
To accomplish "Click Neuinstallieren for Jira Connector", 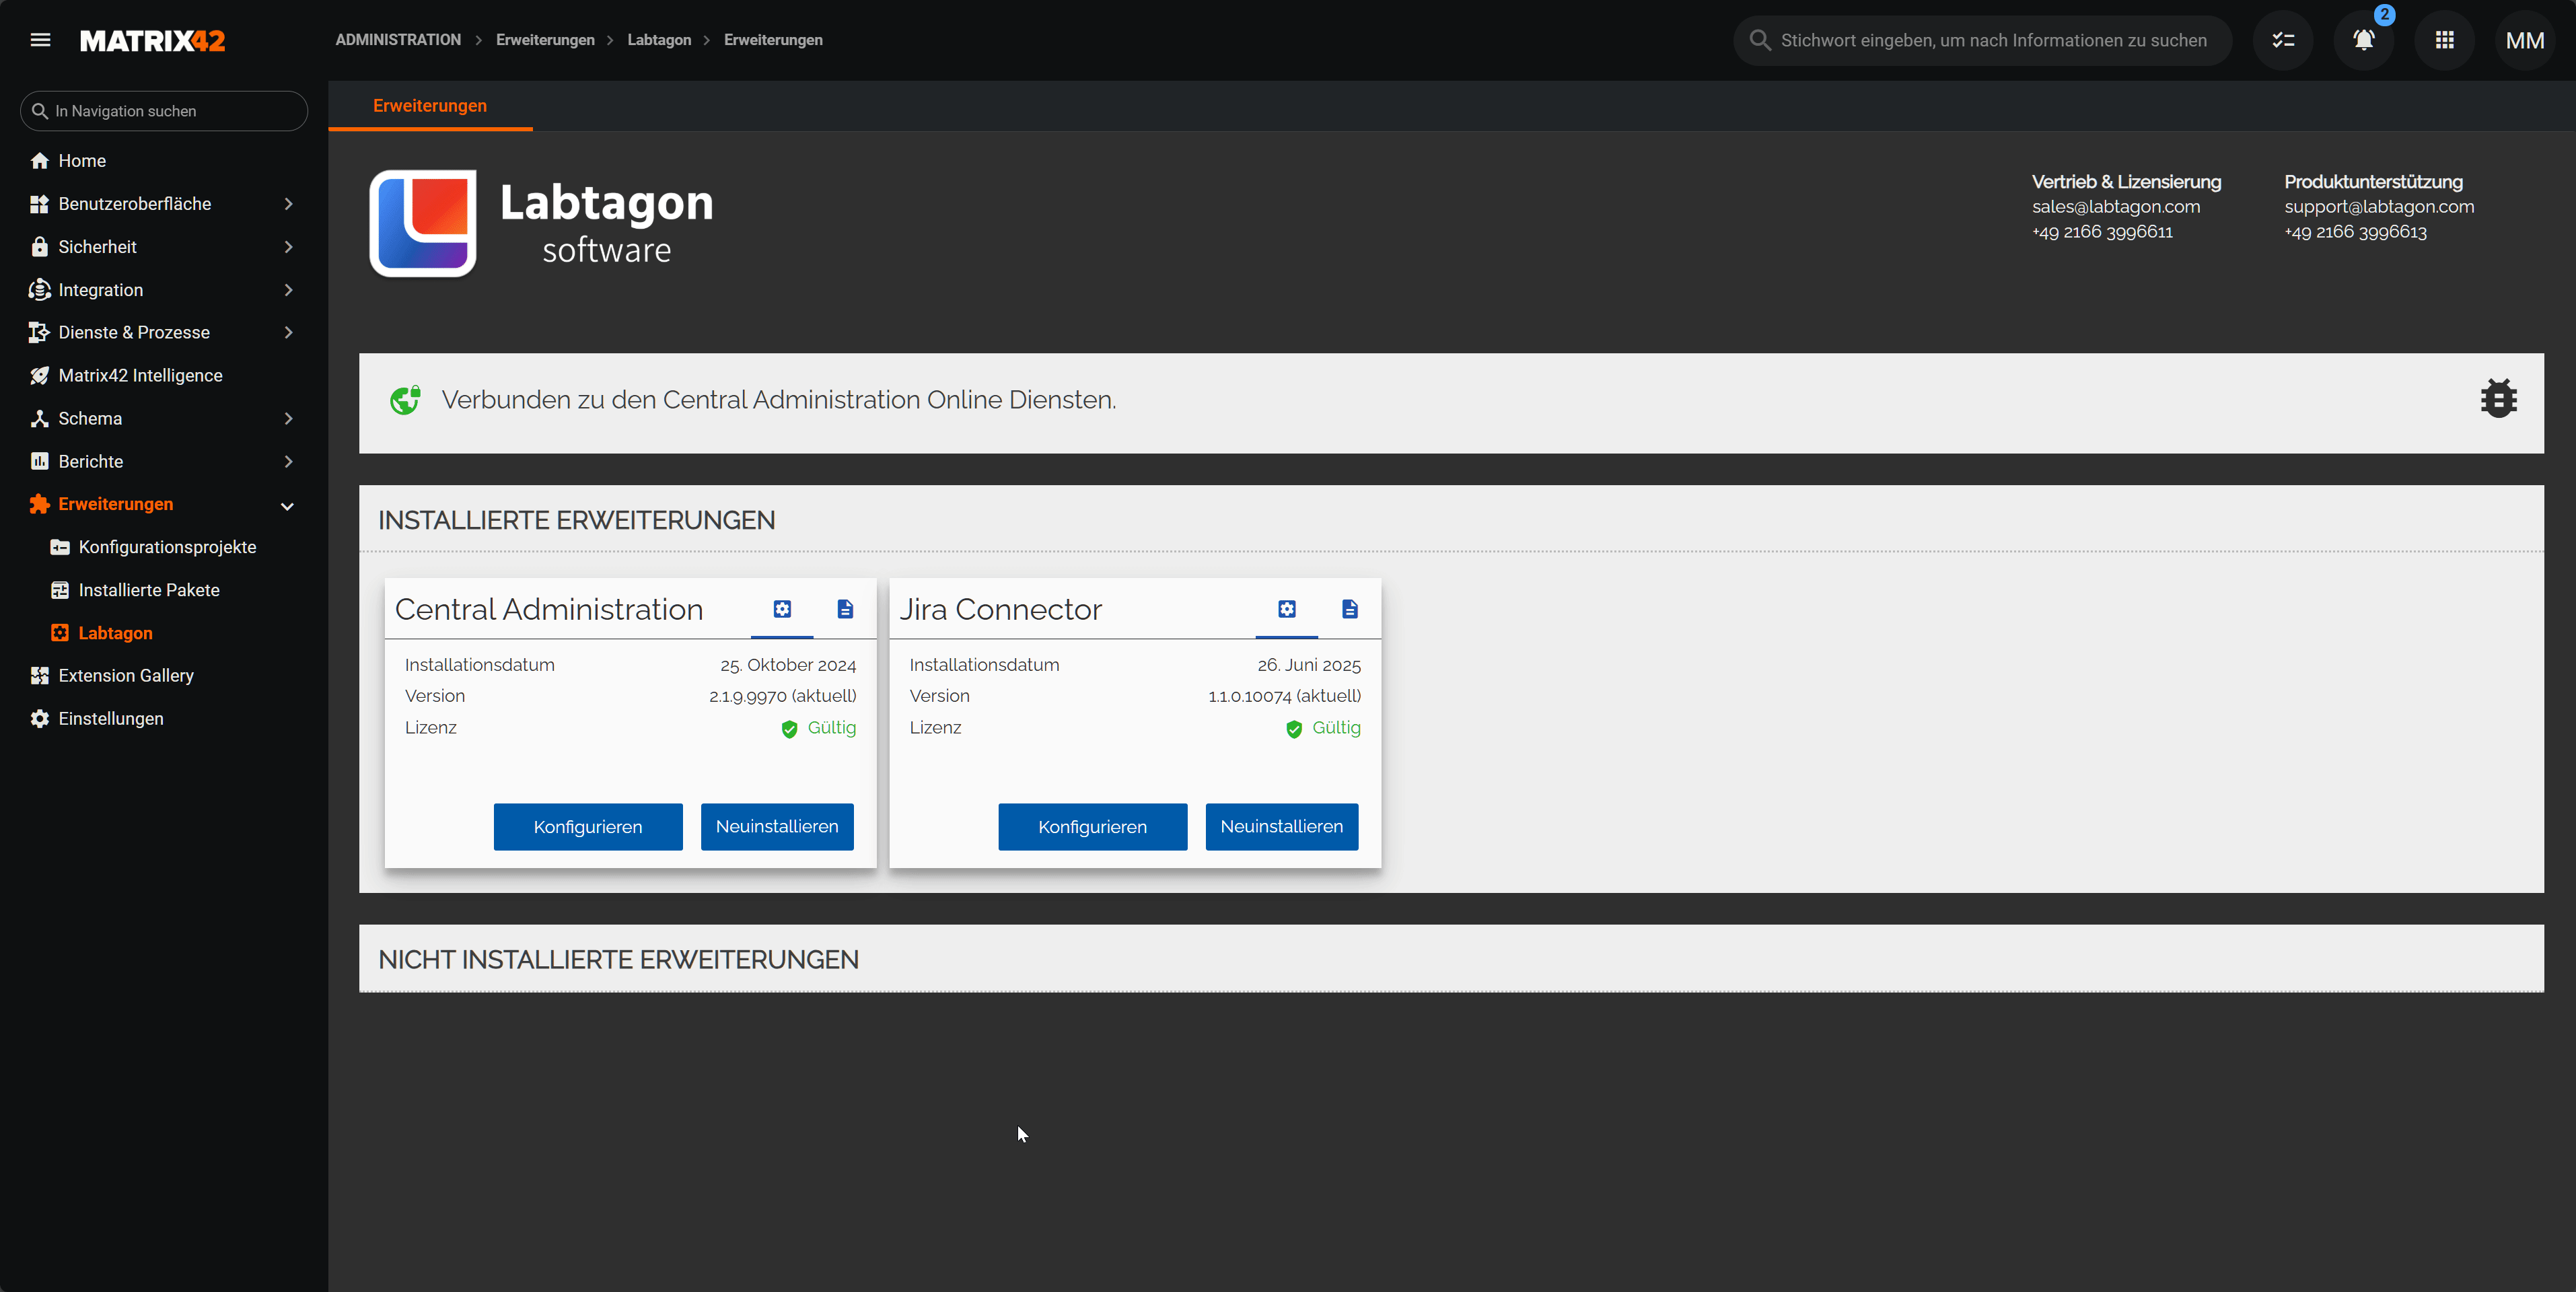I will (1281, 827).
